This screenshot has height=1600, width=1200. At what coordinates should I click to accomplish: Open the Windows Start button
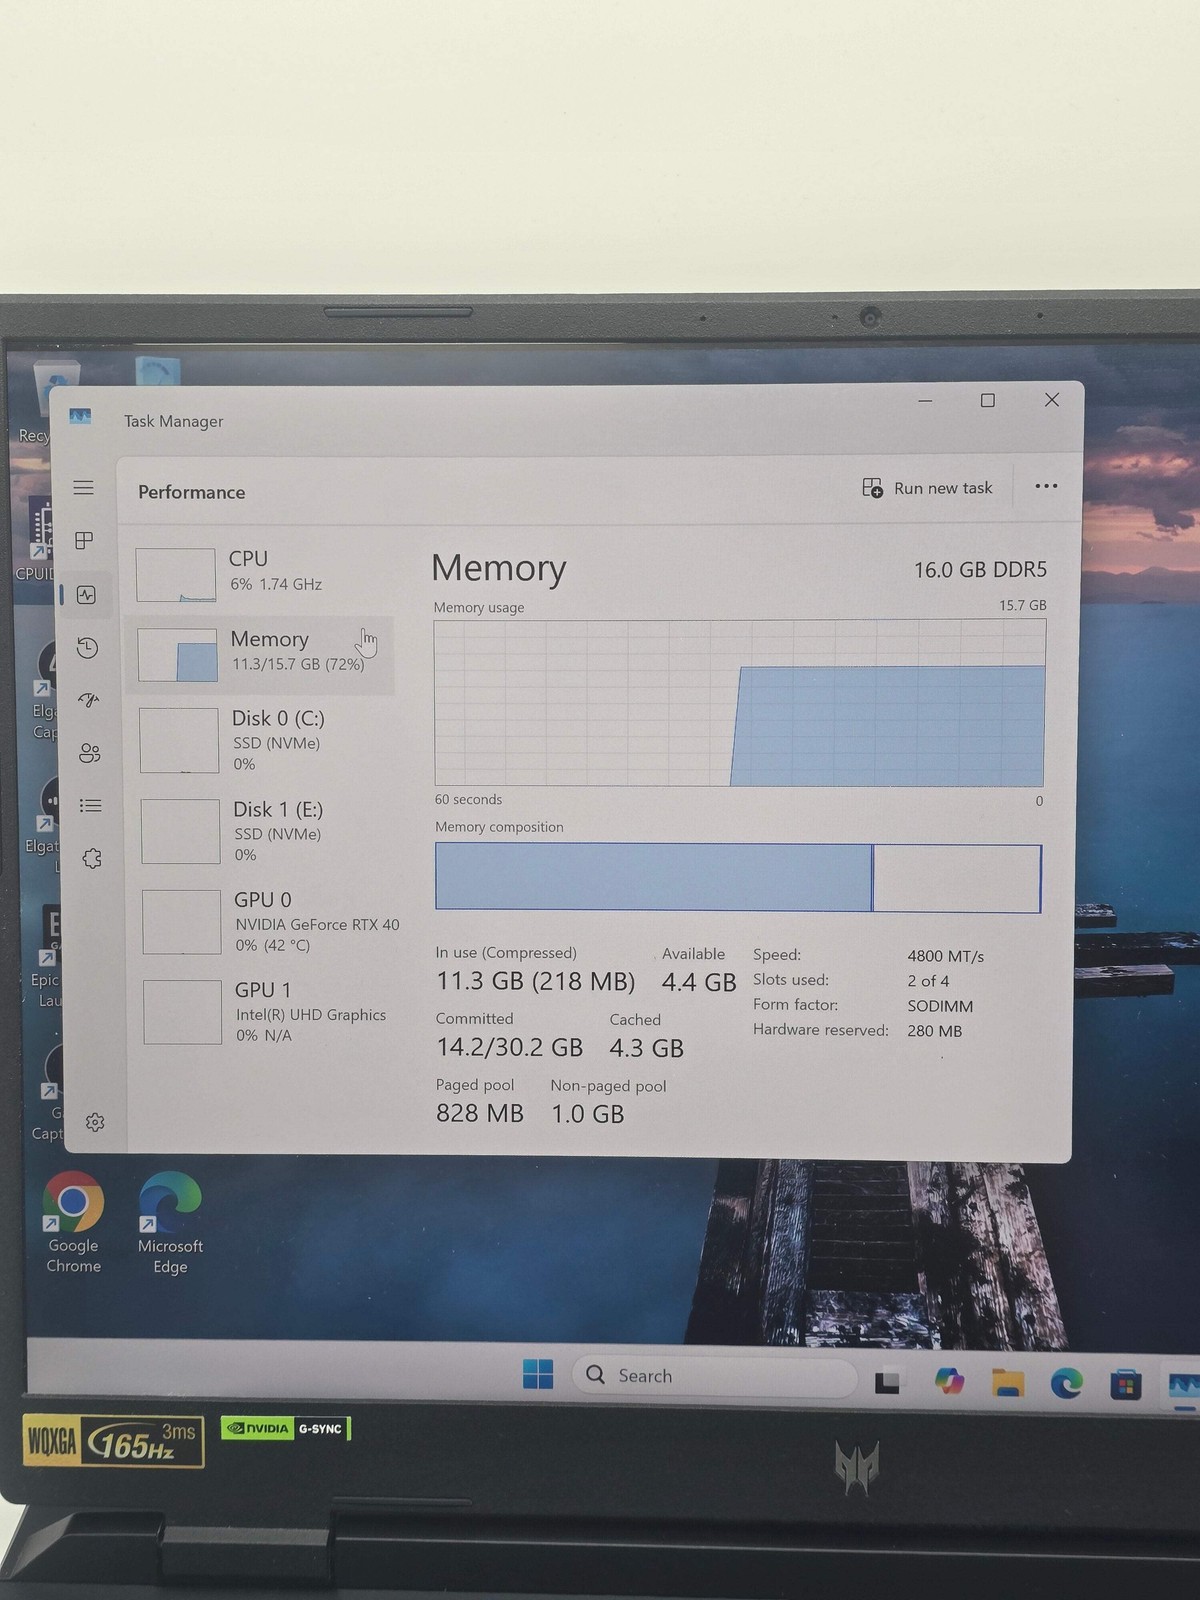[538, 1374]
